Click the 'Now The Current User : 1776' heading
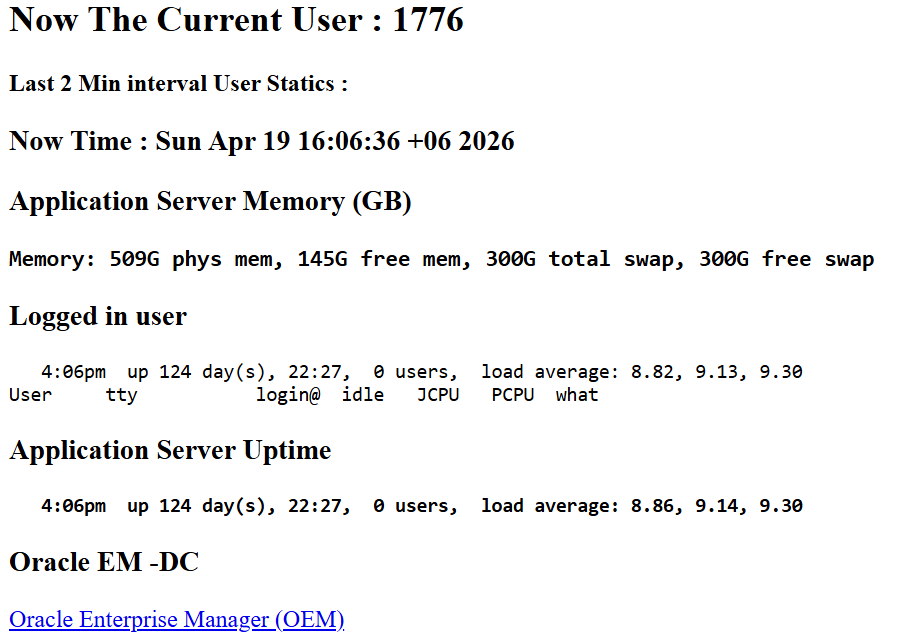908x638 pixels. tap(236, 20)
